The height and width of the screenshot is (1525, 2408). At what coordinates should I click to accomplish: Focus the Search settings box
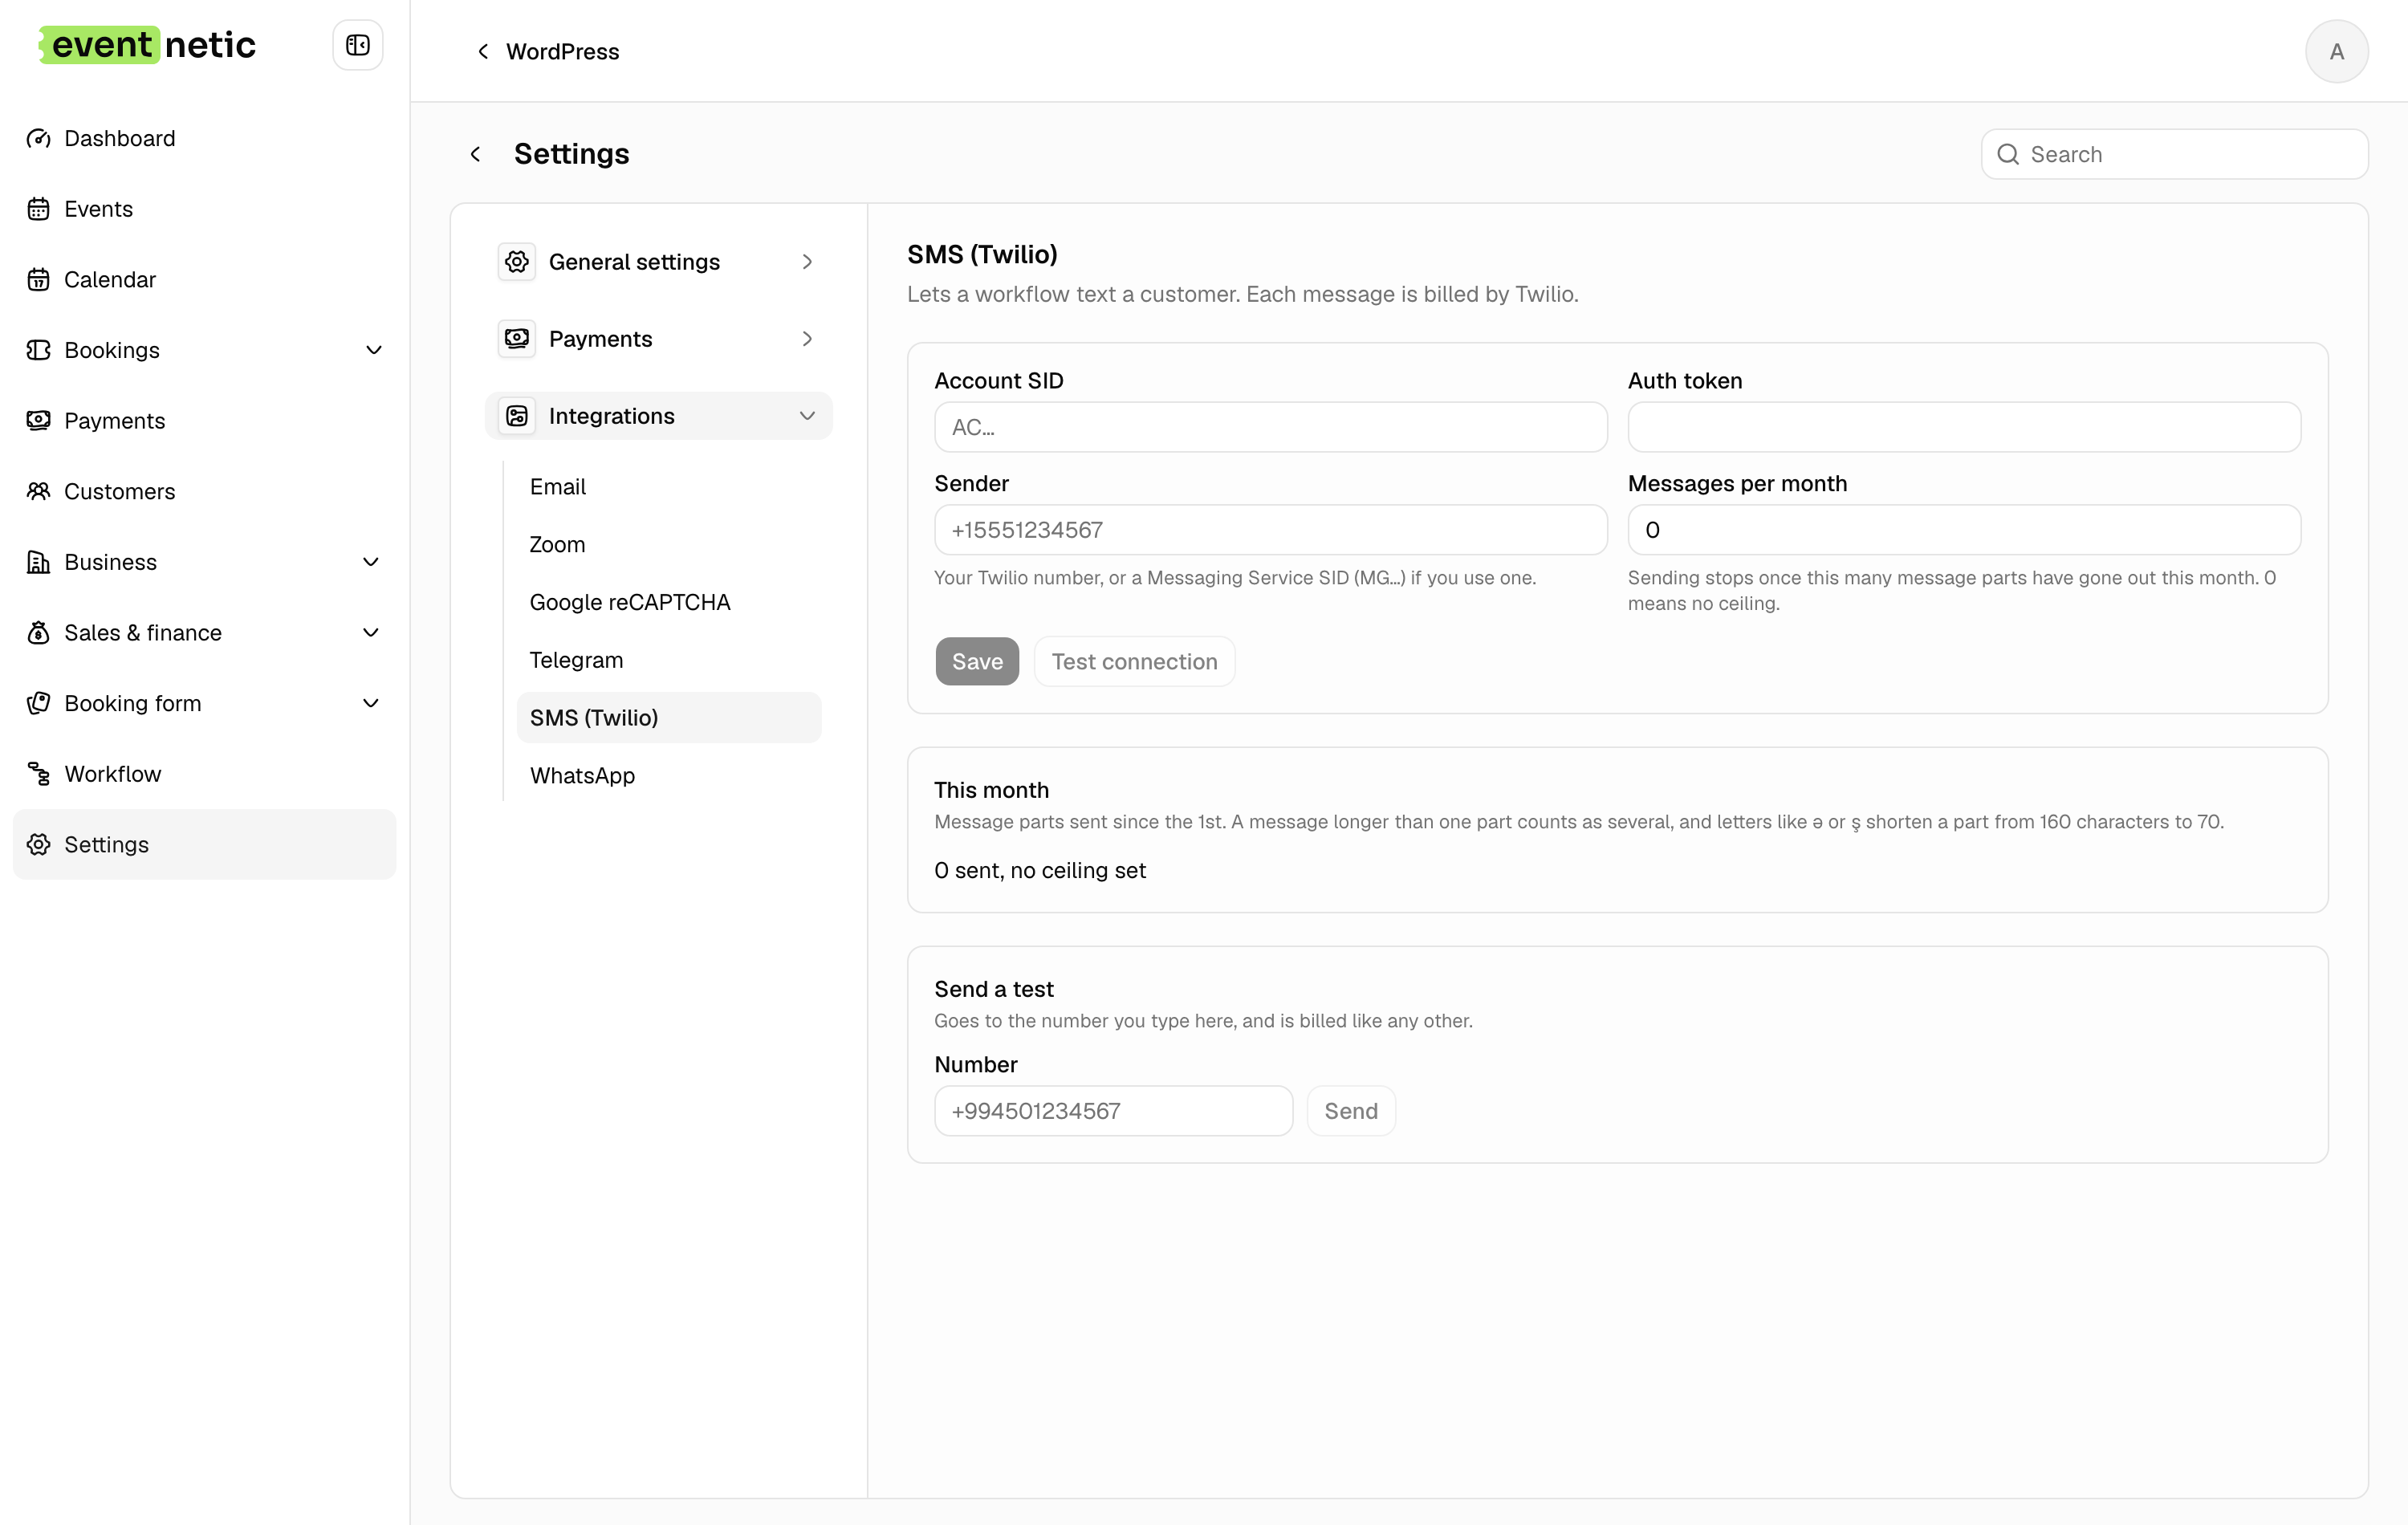tap(2174, 154)
